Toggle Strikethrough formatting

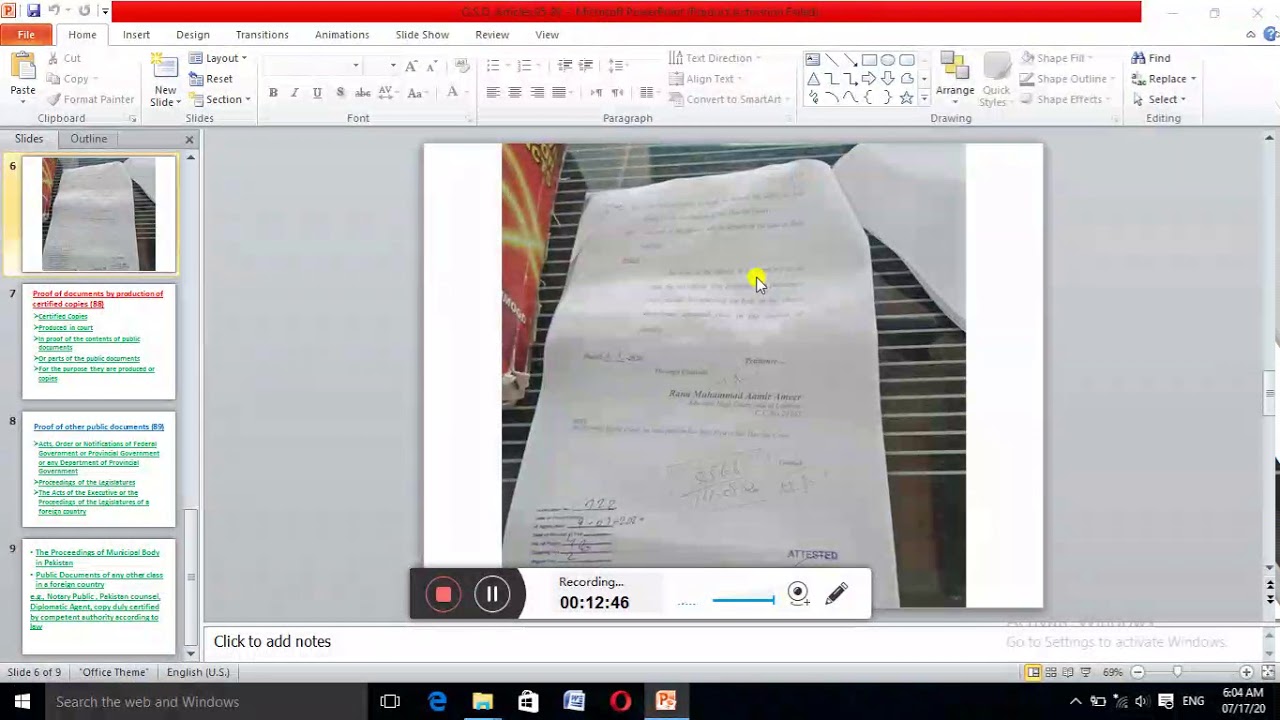tap(363, 93)
